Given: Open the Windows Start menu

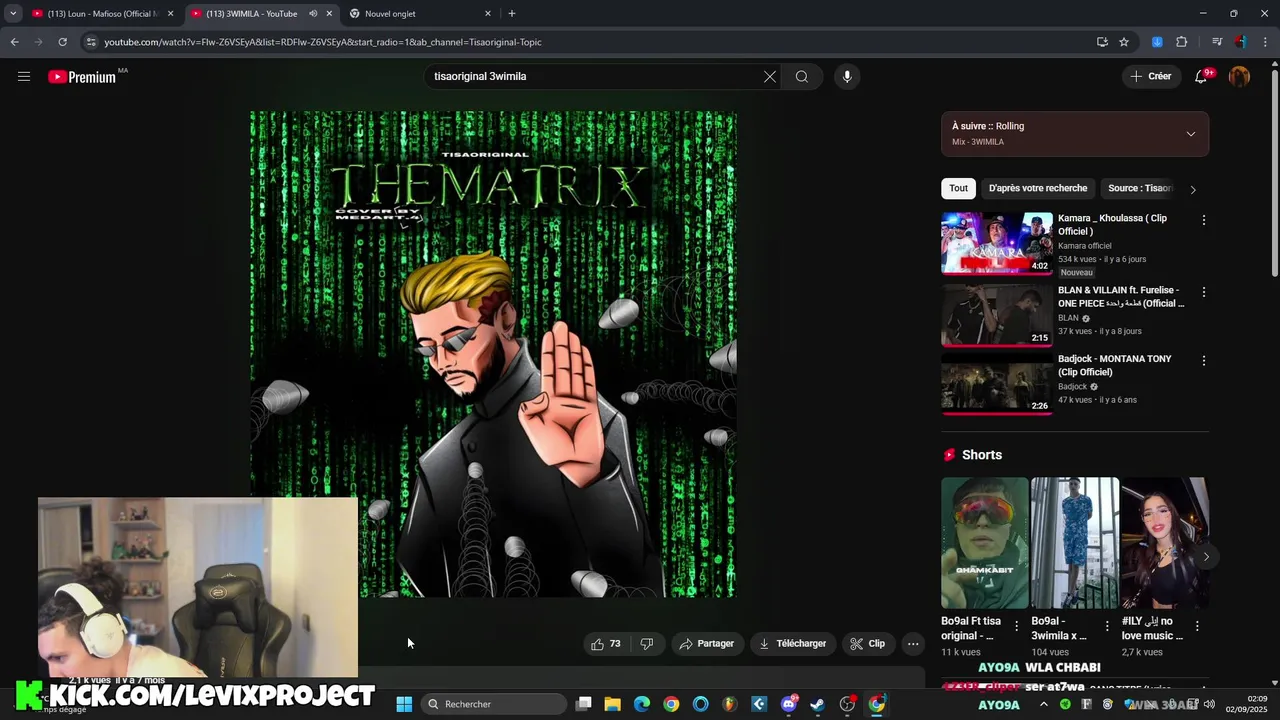Looking at the screenshot, I should click(404, 704).
